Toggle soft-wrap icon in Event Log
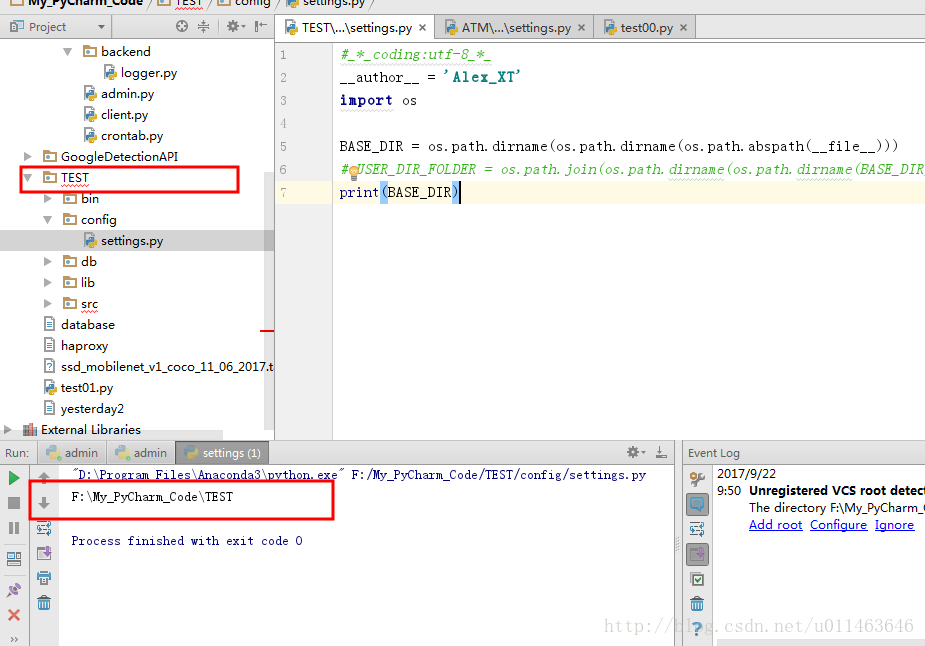The image size is (925, 646). 697,529
